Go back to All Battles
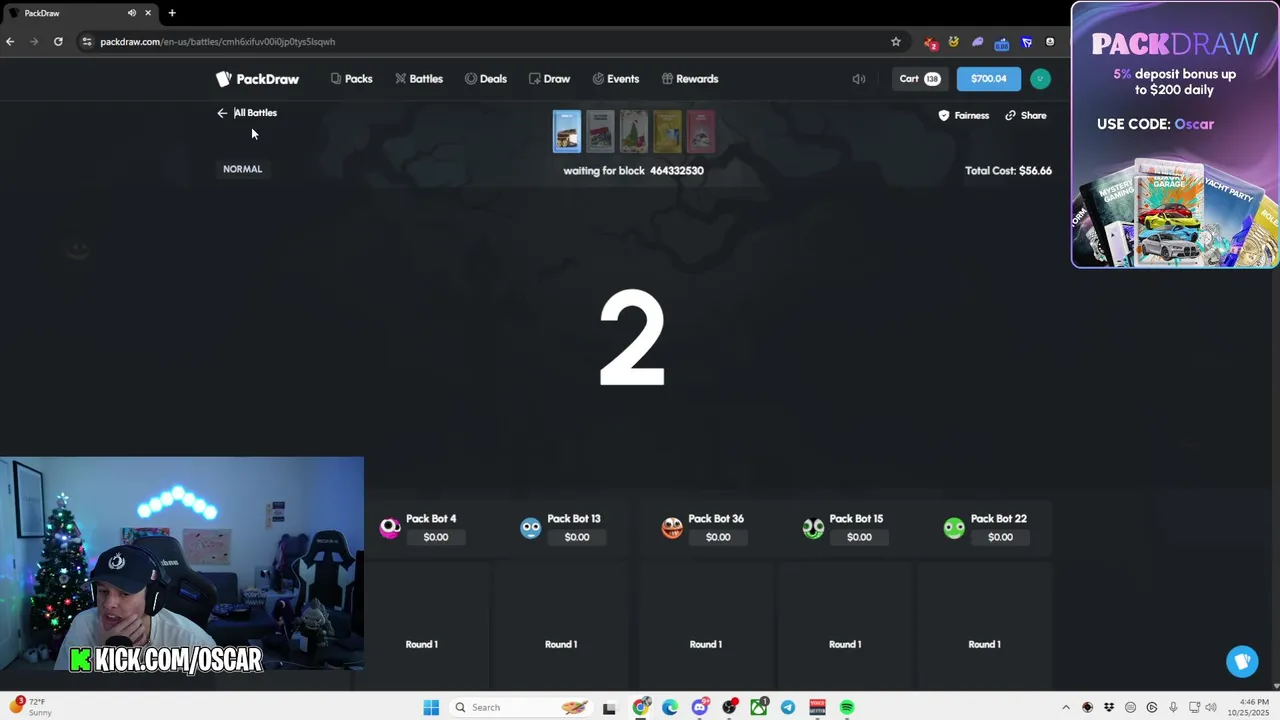 [247, 113]
